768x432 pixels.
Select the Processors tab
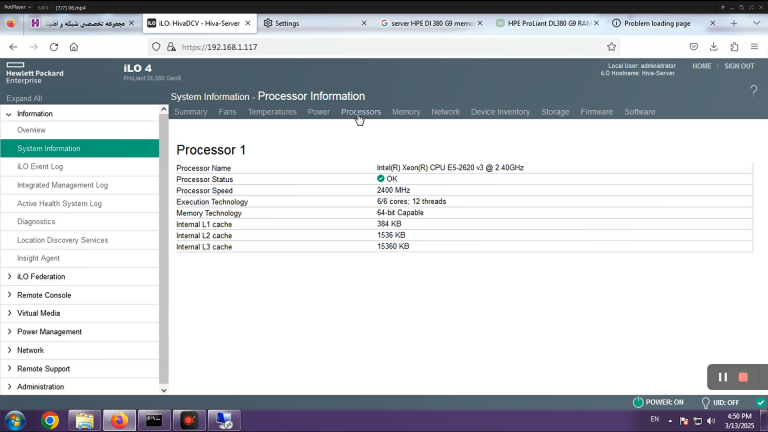tap(361, 112)
